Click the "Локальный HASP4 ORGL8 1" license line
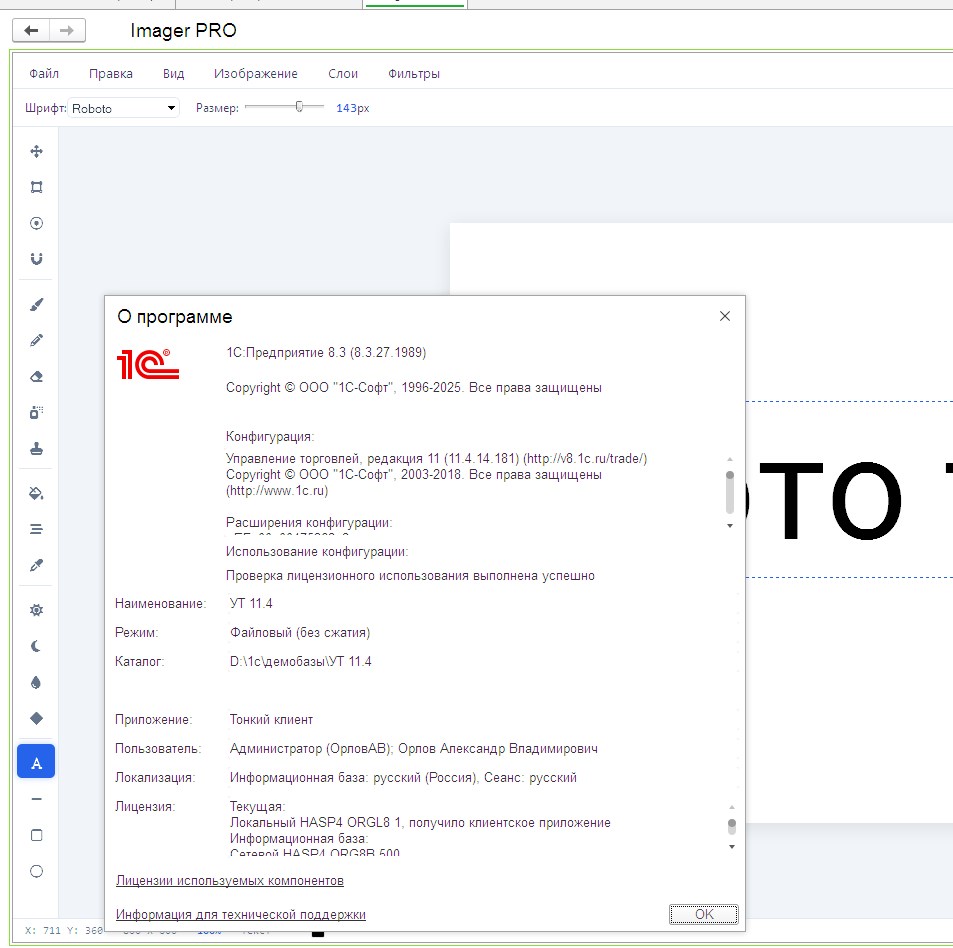This screenshot has height=948, width=953. 420,823
